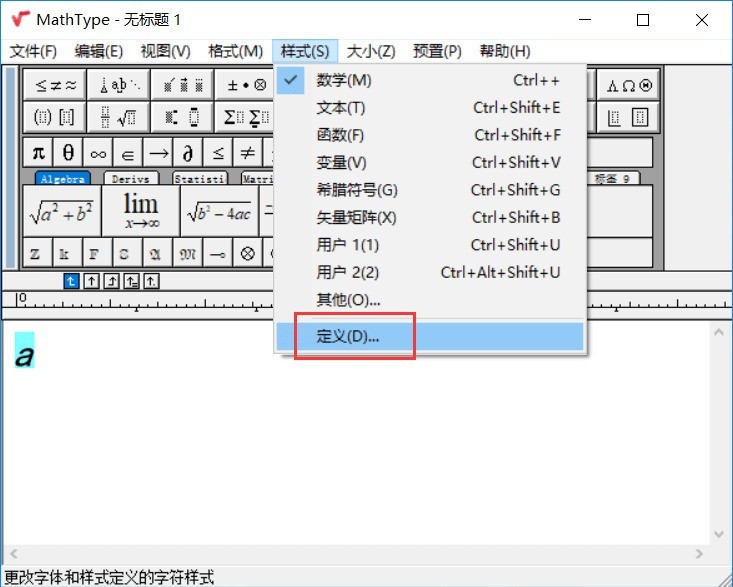
Task: Open the embellishments palette
Action: click(183, 85)
